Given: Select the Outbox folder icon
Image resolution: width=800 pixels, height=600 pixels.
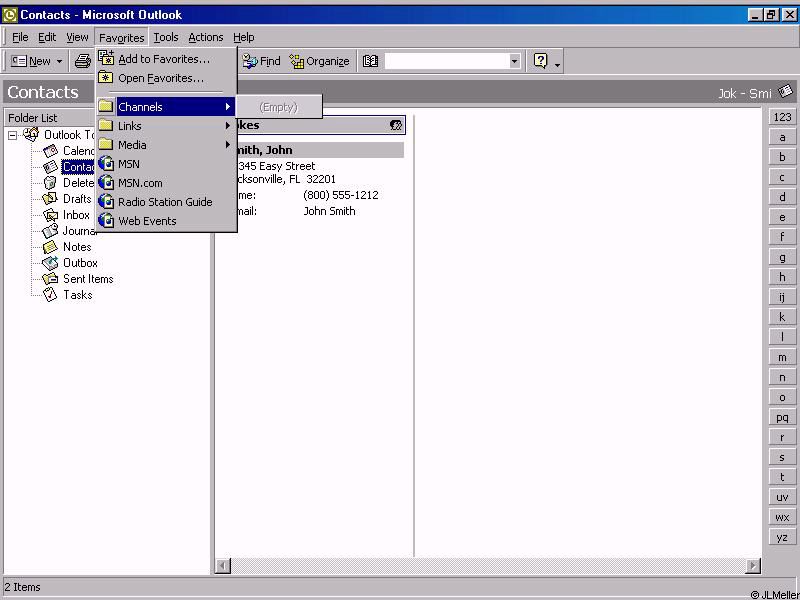Looking at the screenshot, I should coord(50,263).
